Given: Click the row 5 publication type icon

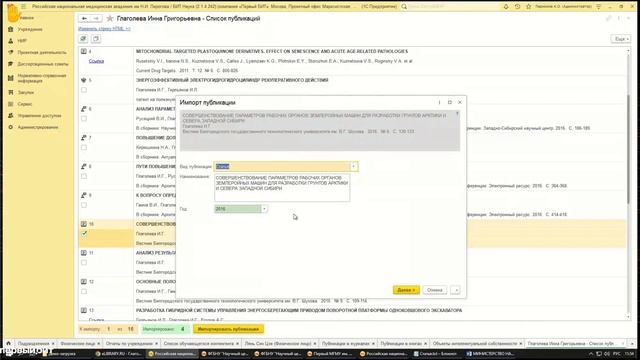Looking at the screenshot, I should (x=84, y=80).
